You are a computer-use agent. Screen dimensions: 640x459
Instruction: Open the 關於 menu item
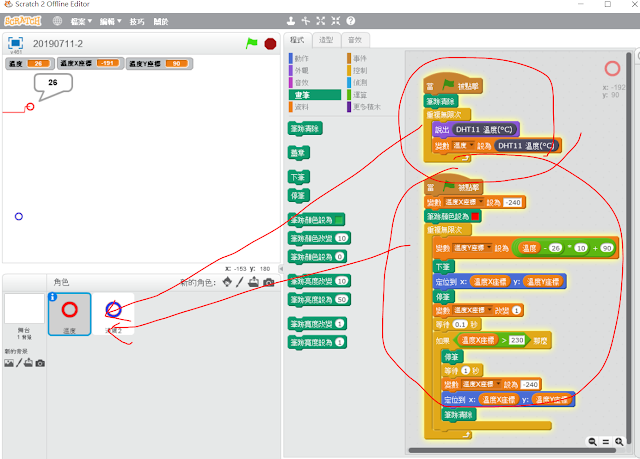pos(161,21)
